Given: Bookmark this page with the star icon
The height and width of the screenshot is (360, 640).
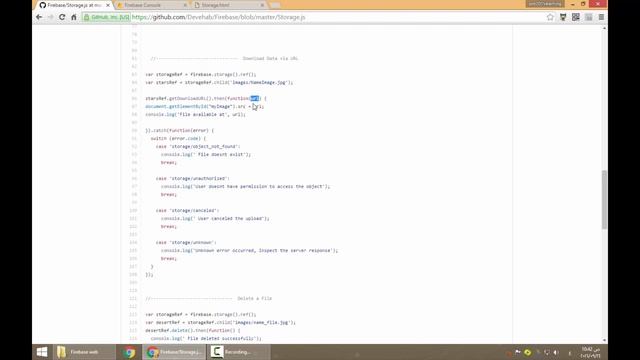Looking at the screenshot, I should (550, 17).
